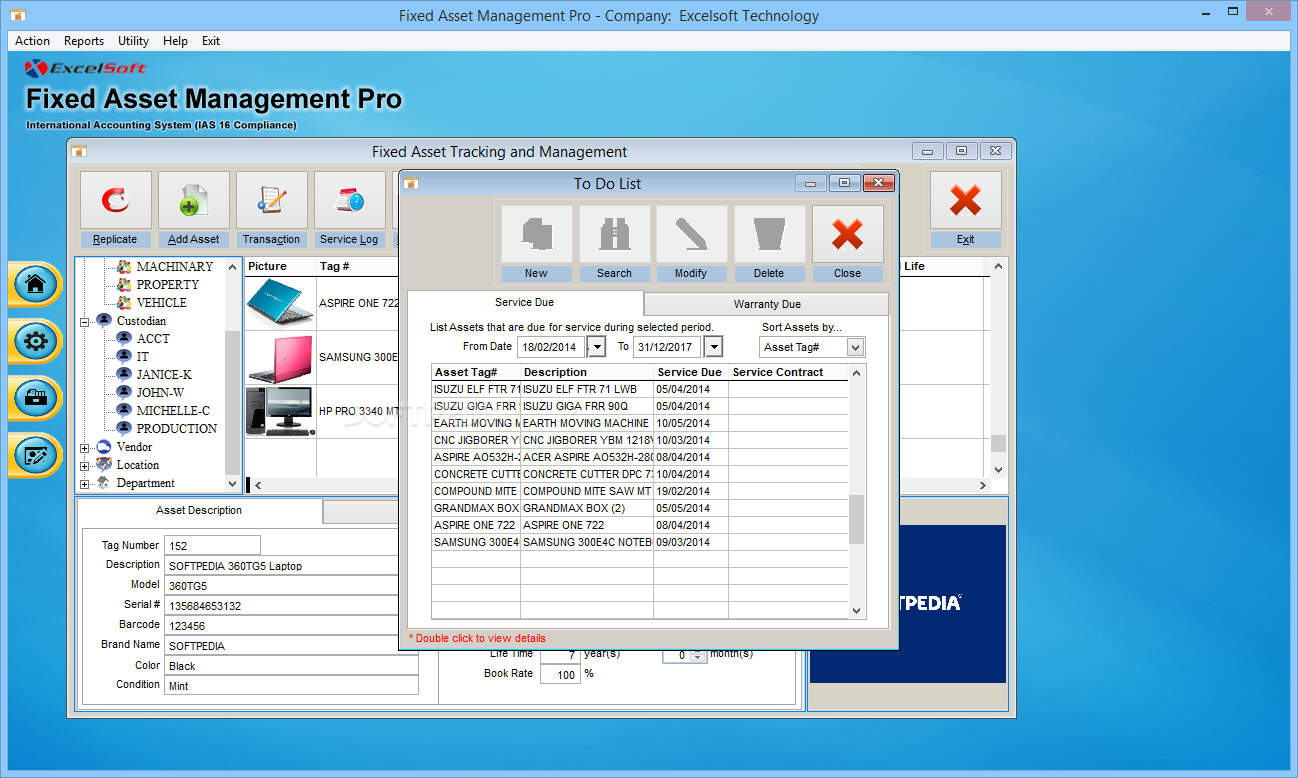The height and width of the screenshot is (778, 1298).
Task: Expand the Location tree node
Action: [x=85, y=466]
